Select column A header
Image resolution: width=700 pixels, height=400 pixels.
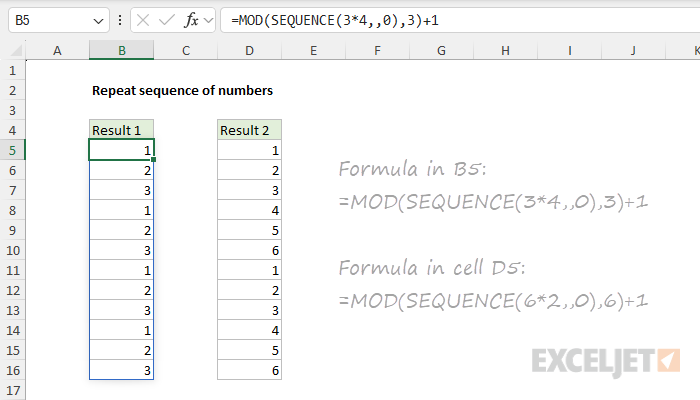point(57,50)
